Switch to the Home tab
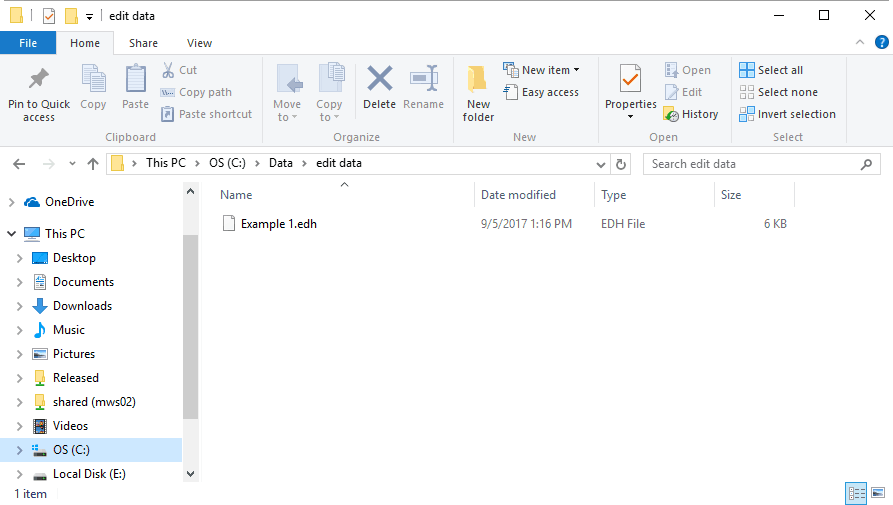Viewport: 893px width, 505px height. 85,43
